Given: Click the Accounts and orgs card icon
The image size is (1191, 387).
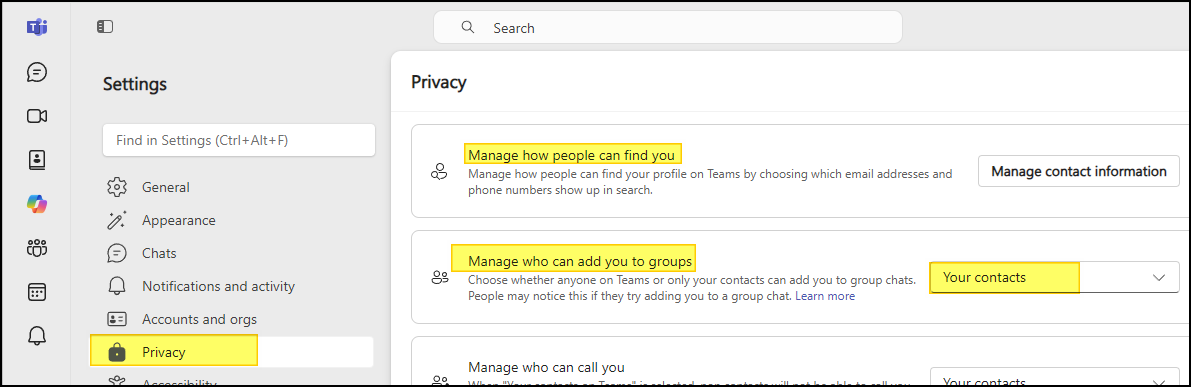Looking at the screenshot, I should (116, 319).
